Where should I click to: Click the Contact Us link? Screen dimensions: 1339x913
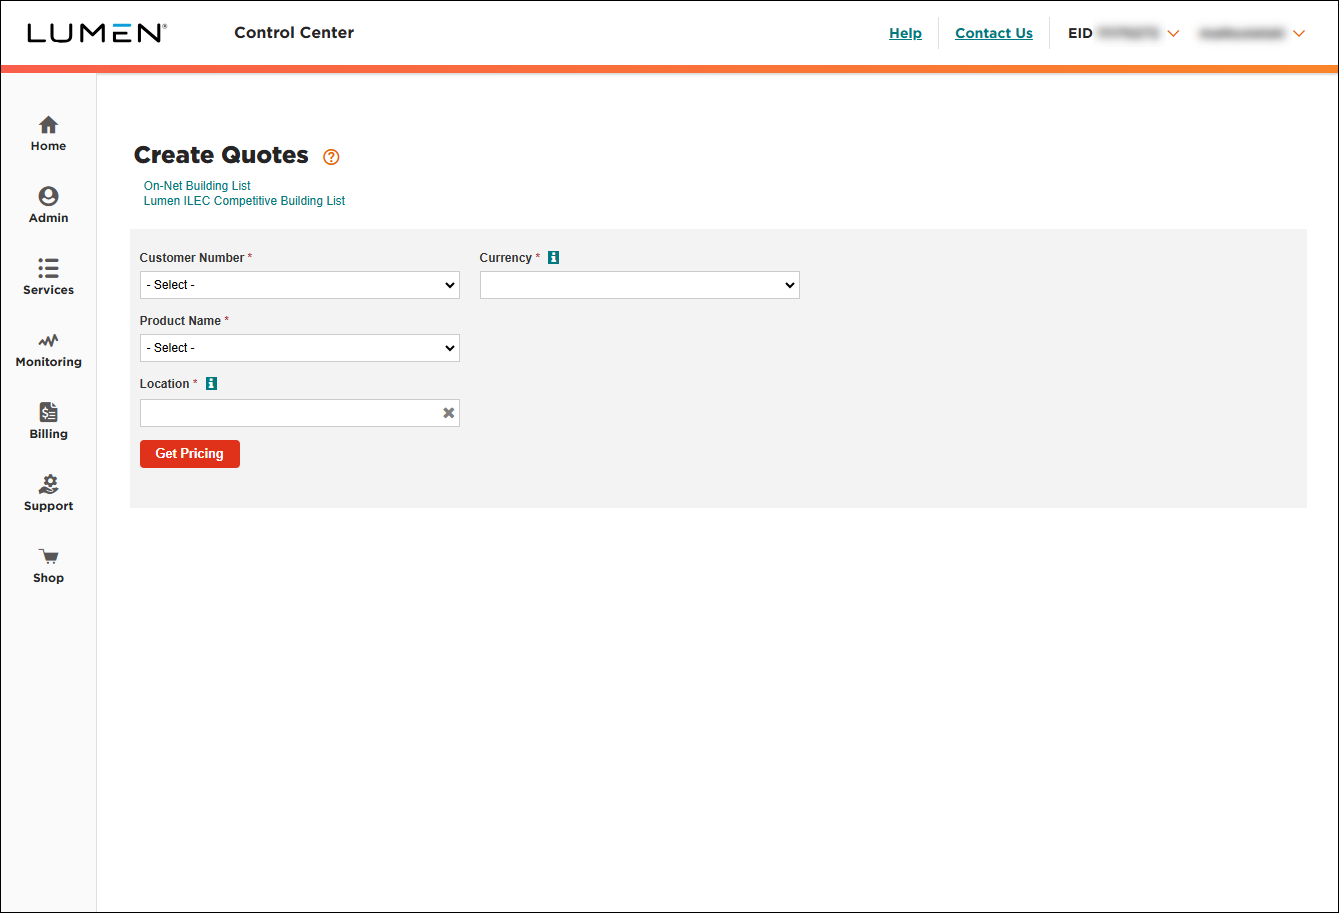click(994, 33)
